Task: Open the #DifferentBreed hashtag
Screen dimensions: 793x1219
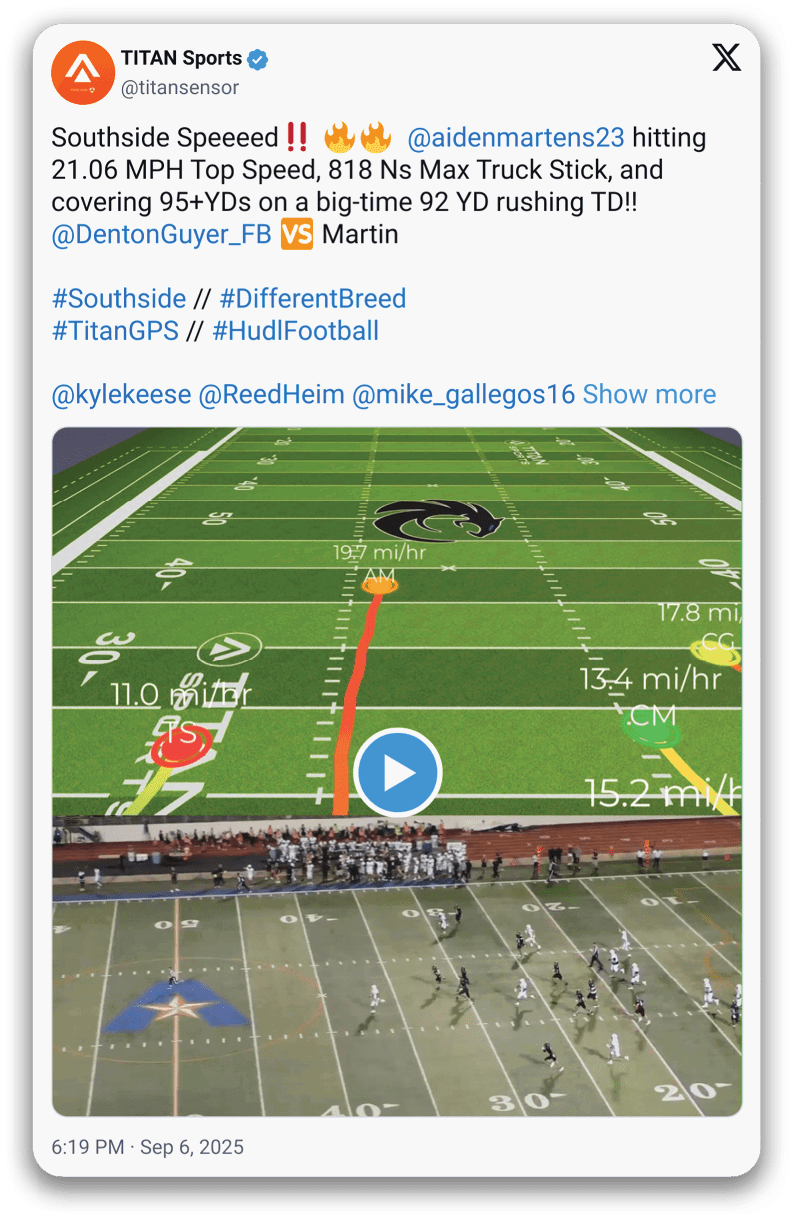Action: click(x=313, y=299)
